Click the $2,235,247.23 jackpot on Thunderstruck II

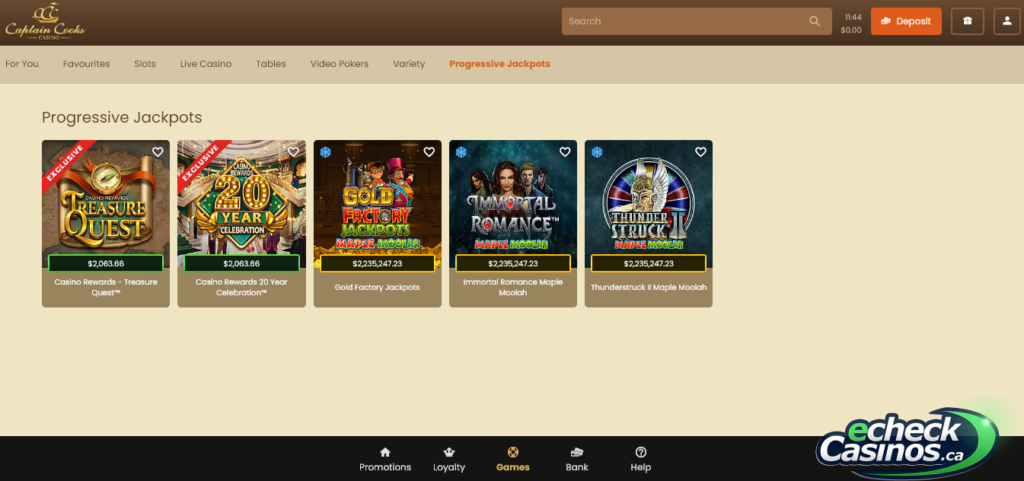(648, 264)
